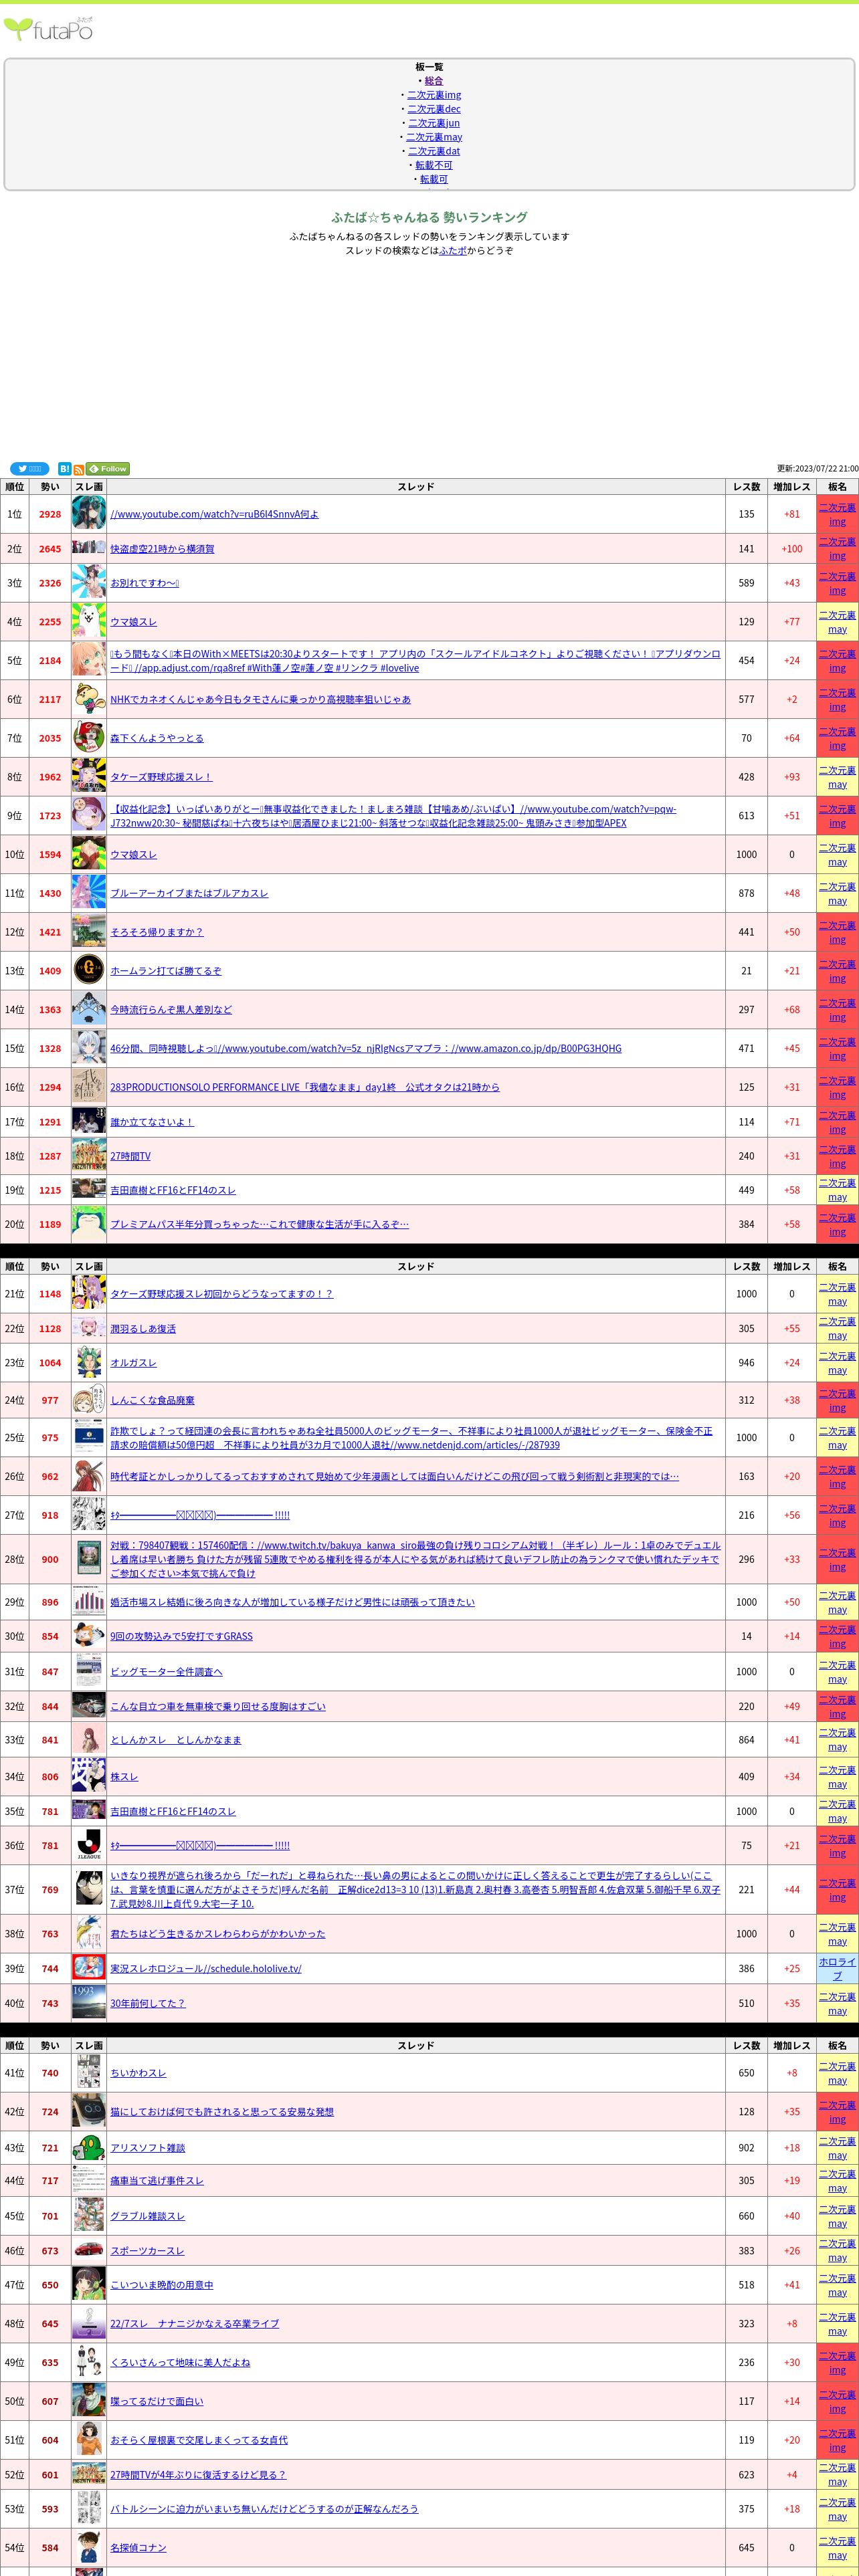Select 二次元裏jun board
859x2576 pixels.
click(x=434, y=123)
